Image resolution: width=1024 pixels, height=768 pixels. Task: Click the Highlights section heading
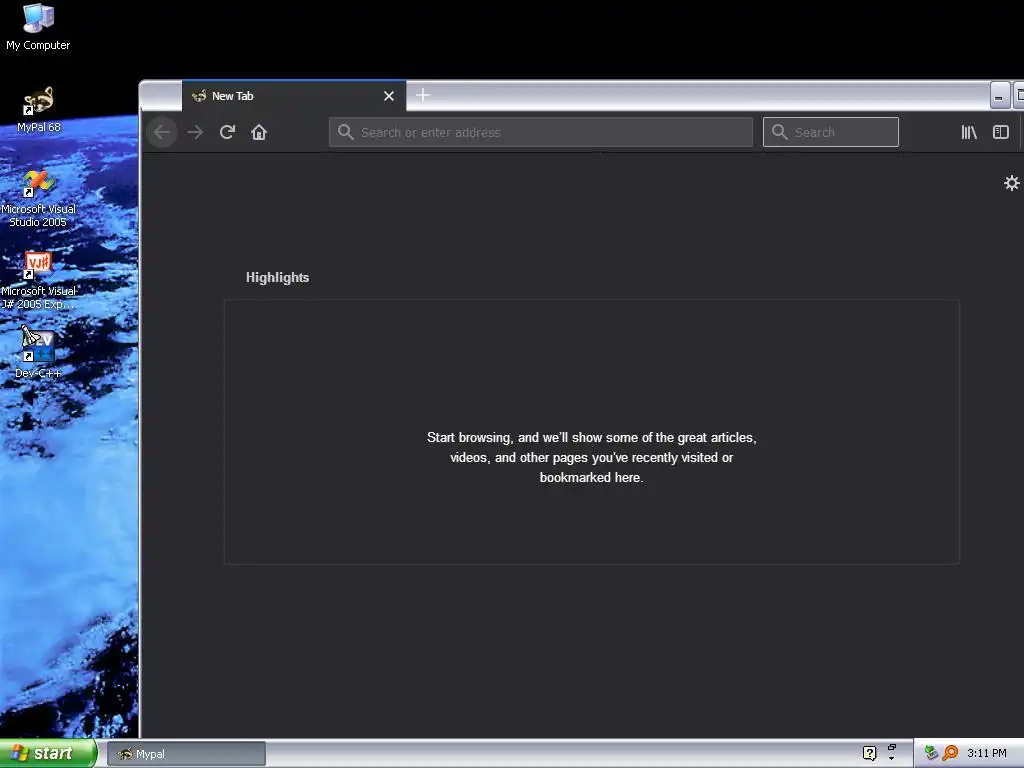point(277,278)
